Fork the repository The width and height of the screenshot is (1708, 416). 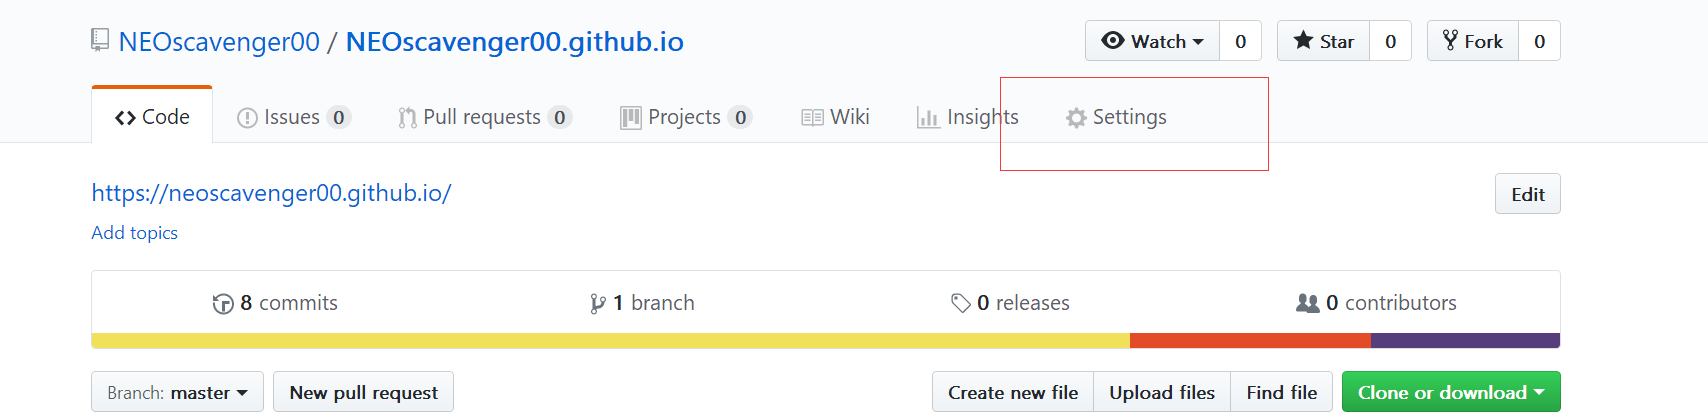[x=1473, y=41]
